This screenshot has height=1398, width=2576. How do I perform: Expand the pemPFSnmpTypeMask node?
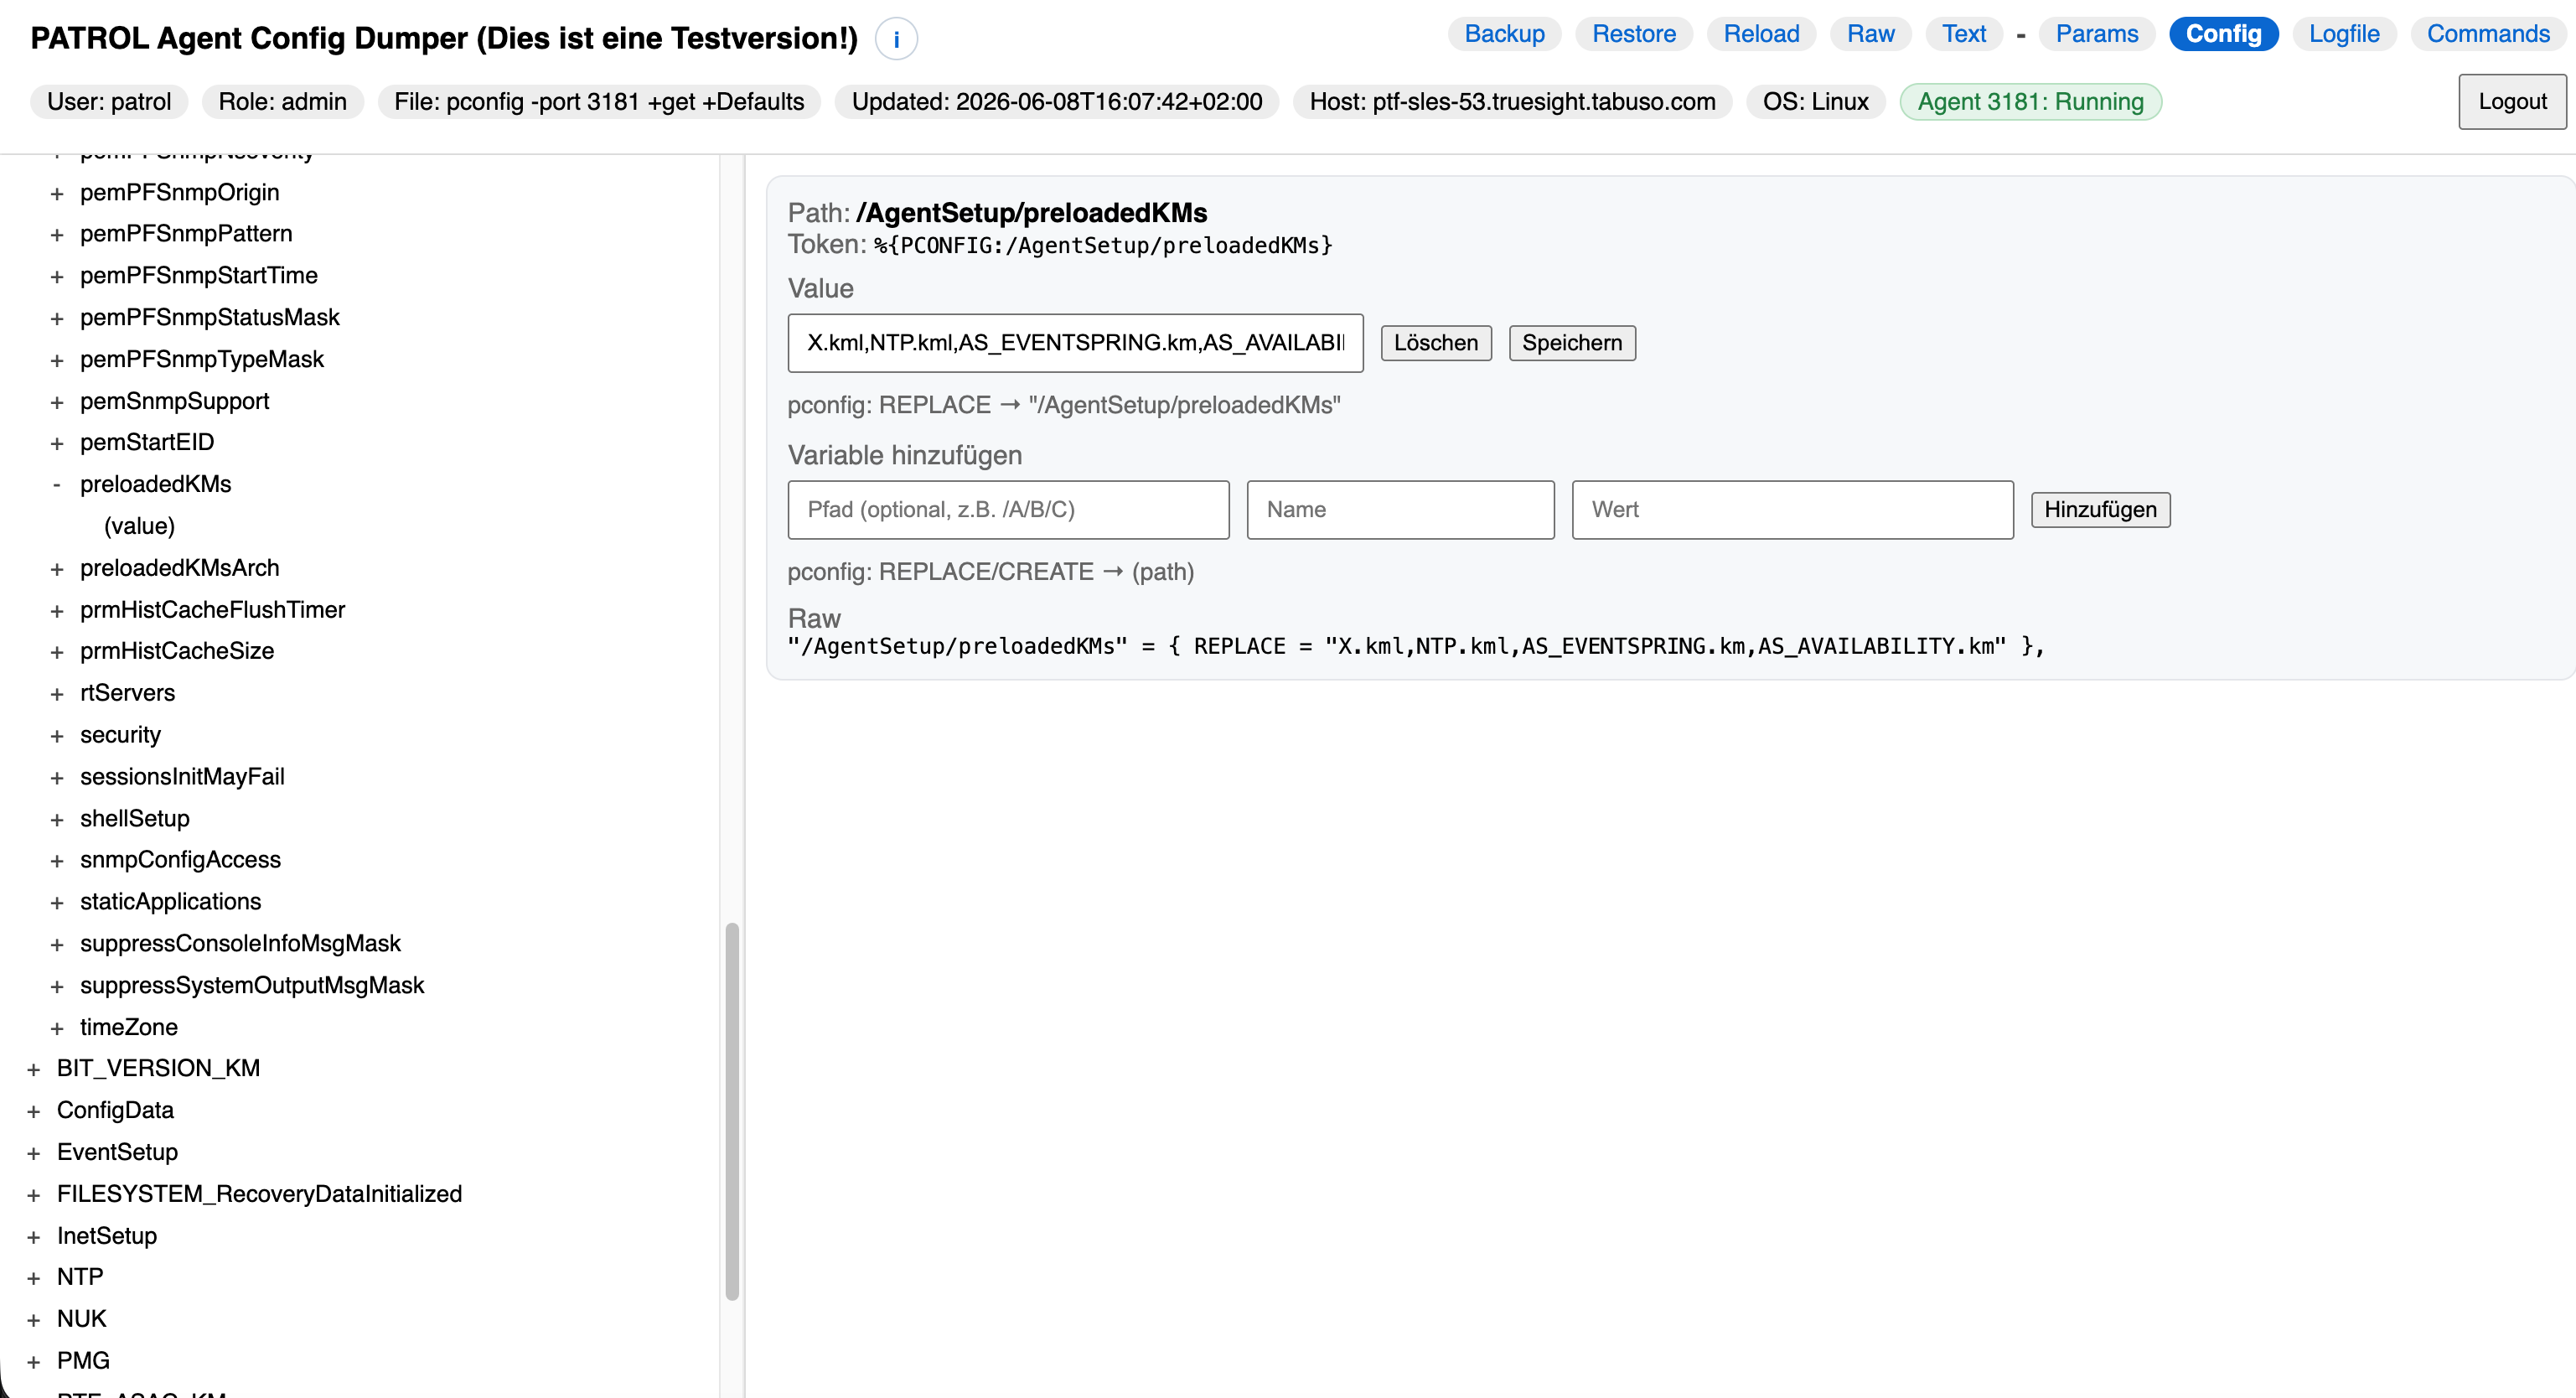57,361
